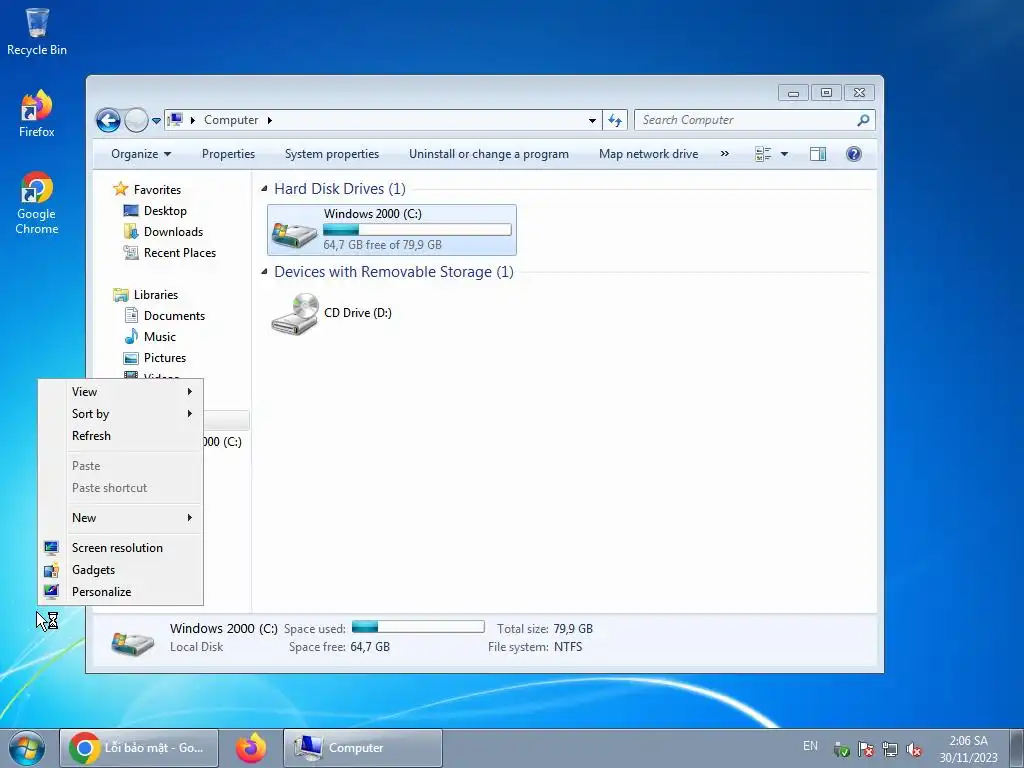
Task: Go back with the Explorer back arrow
Action: [108, 120]
